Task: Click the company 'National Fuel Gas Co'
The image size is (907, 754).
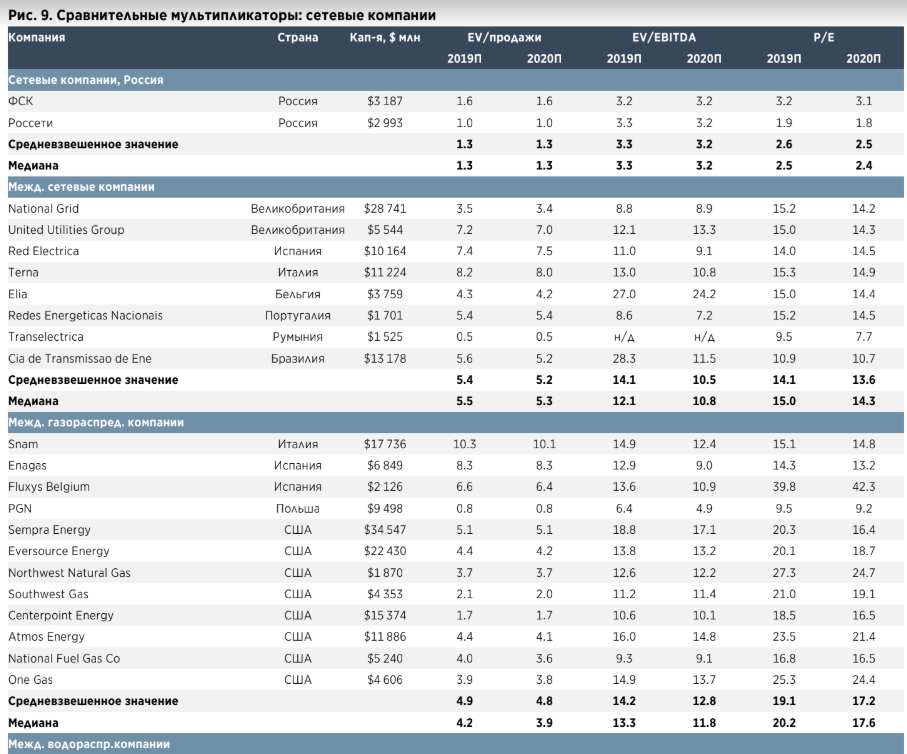Action: 64,659
